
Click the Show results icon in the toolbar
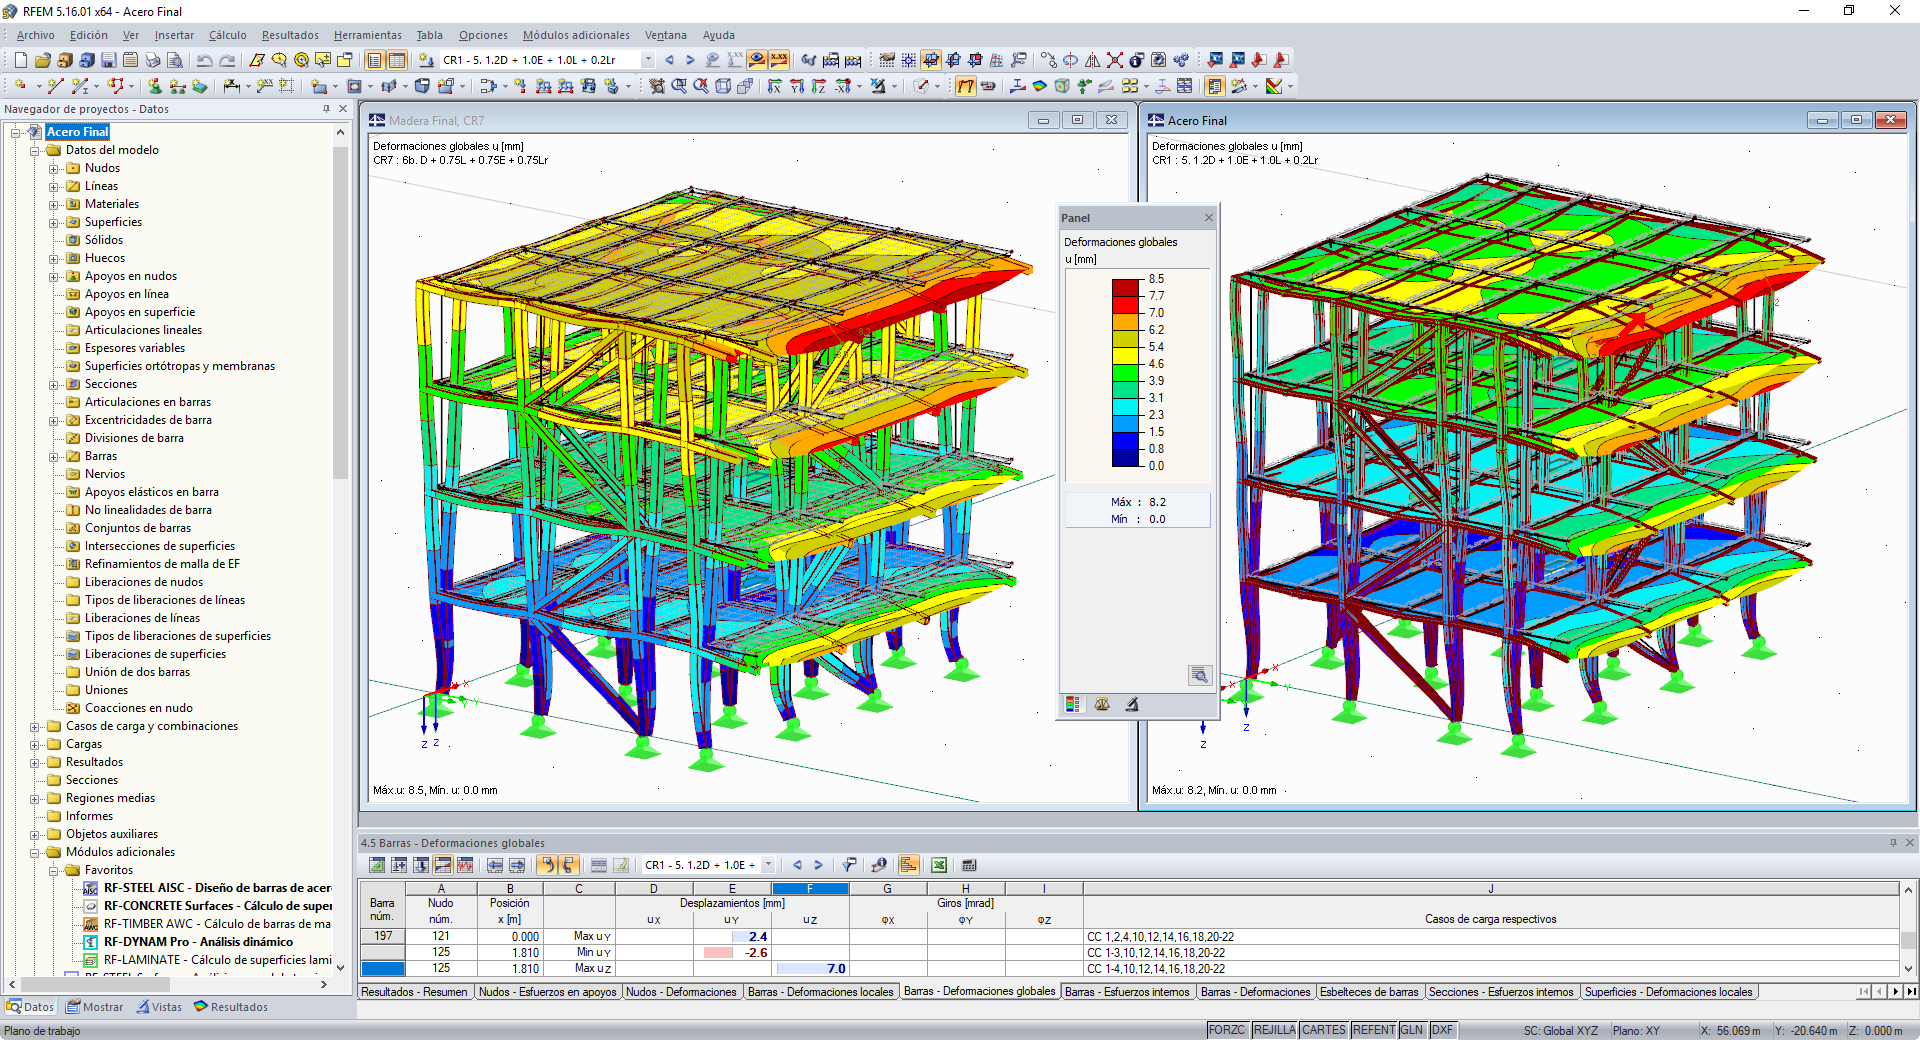click(755, 60)
